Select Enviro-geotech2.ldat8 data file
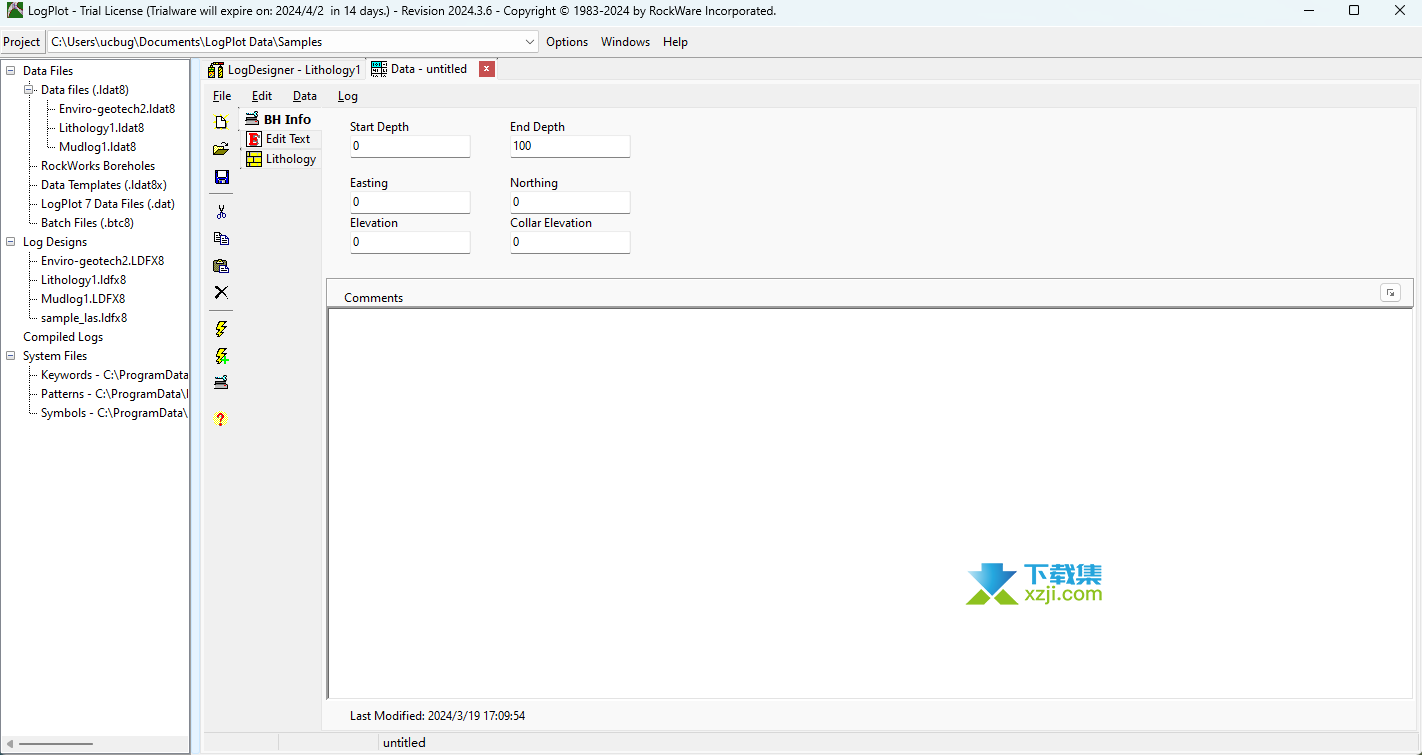1422x755 pixels. click(x=117, y=109)
